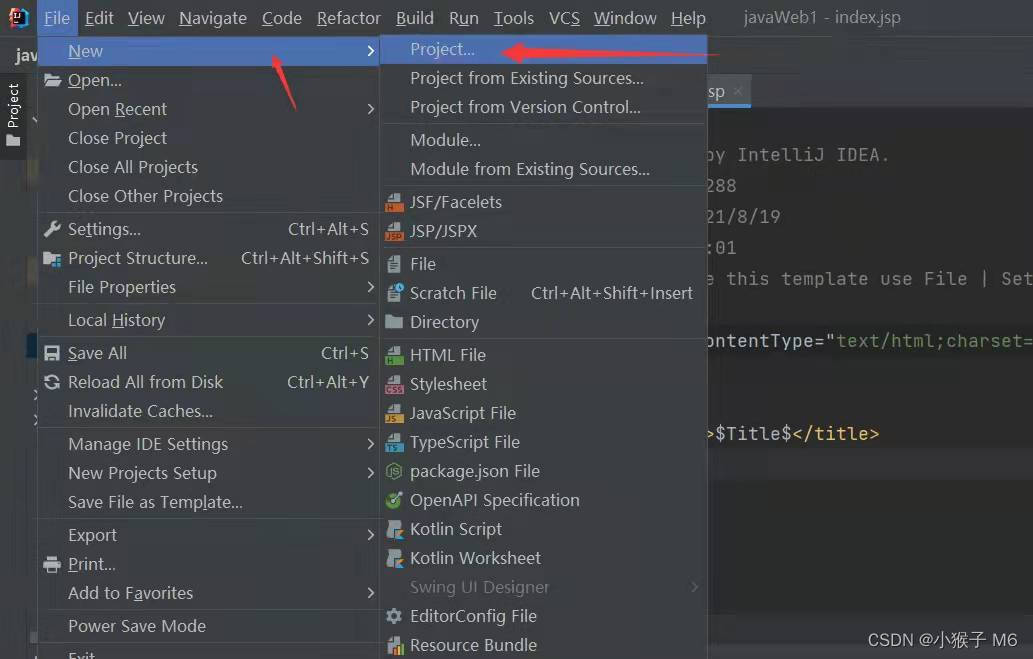
Task: Open the Code menu
Action: (x=281, y=18)
